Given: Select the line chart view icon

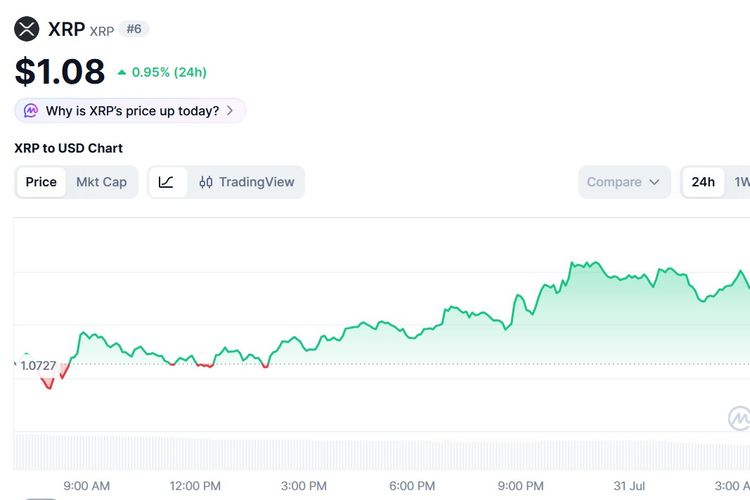Looking at the screenshot, I should coord(166,182).
